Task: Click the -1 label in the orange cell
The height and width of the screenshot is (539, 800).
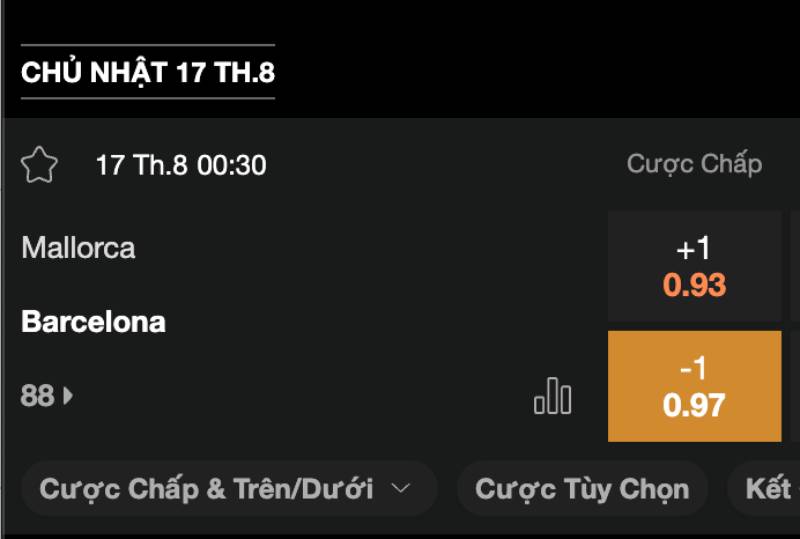Action: (694, 369)
